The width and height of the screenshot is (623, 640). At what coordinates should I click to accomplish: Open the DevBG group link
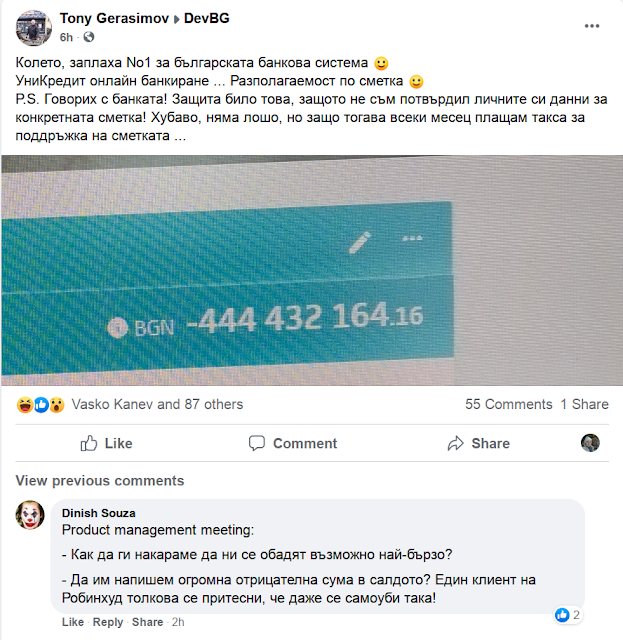click(207, 18)
